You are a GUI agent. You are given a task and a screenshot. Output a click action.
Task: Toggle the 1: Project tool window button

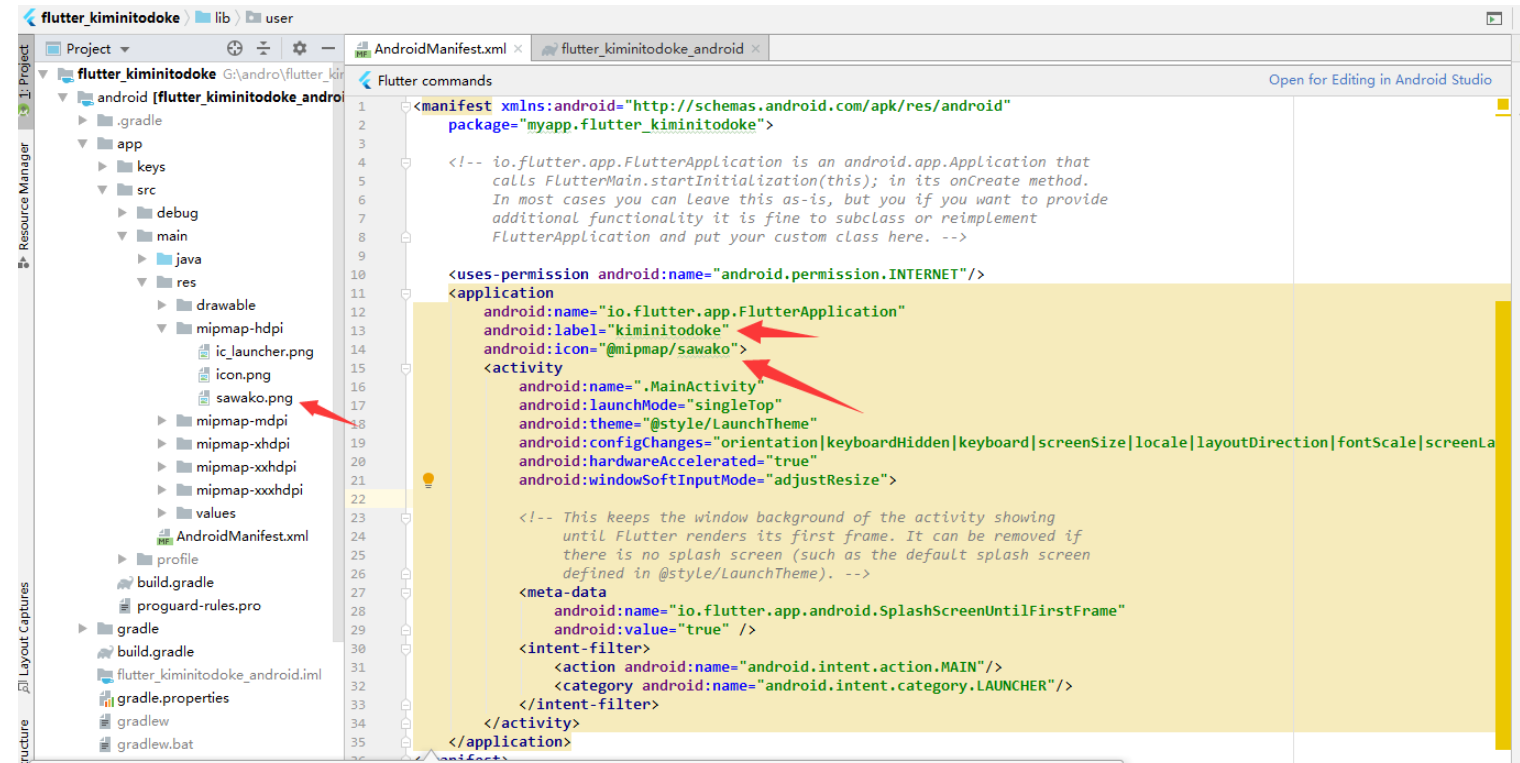tap(25, 82)
